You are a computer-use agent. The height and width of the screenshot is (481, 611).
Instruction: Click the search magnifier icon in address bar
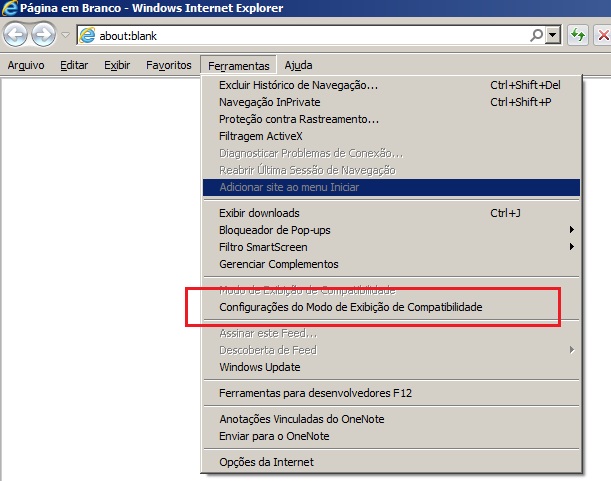point(536,35)
